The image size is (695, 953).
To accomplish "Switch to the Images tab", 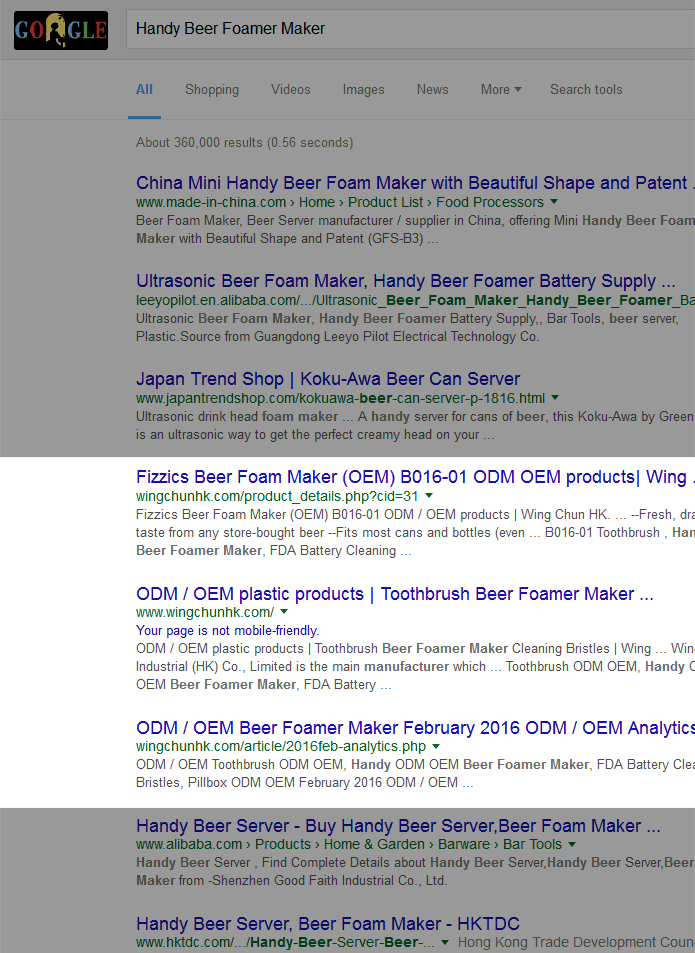I will (x=363, y=89).
